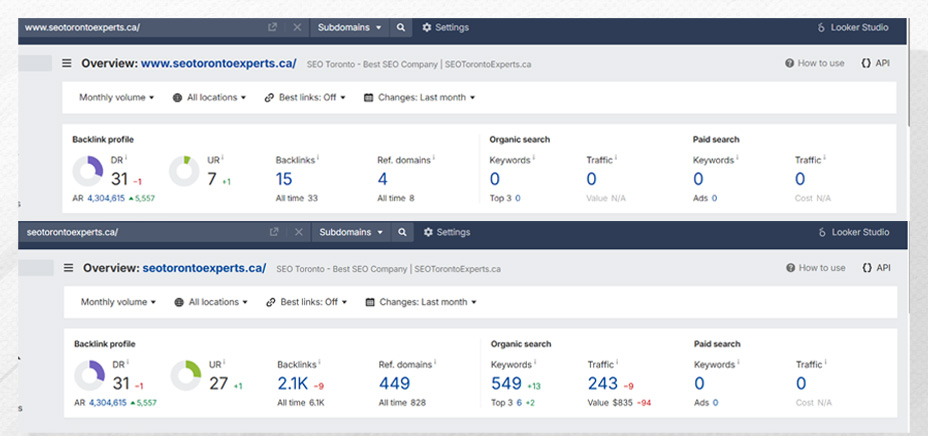Click the Ref. domains info icon in the top panel
The height and width of the screenshot is (436, 928).
coord(433,158)
